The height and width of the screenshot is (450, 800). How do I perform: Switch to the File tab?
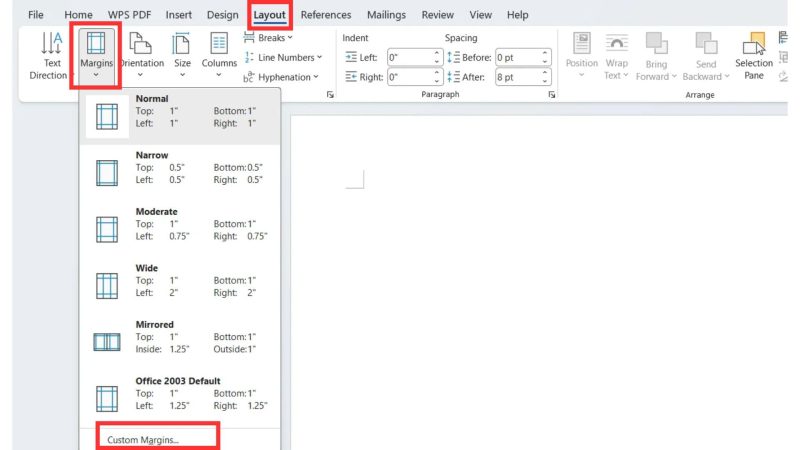[x=36, y=15]
